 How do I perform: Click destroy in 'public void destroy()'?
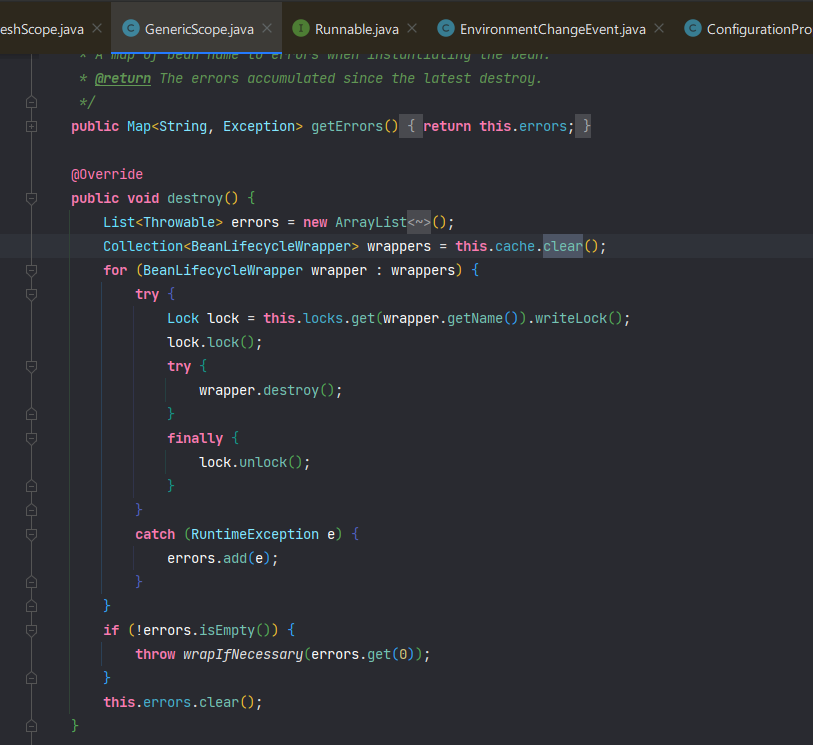click(x=195, y=198)
